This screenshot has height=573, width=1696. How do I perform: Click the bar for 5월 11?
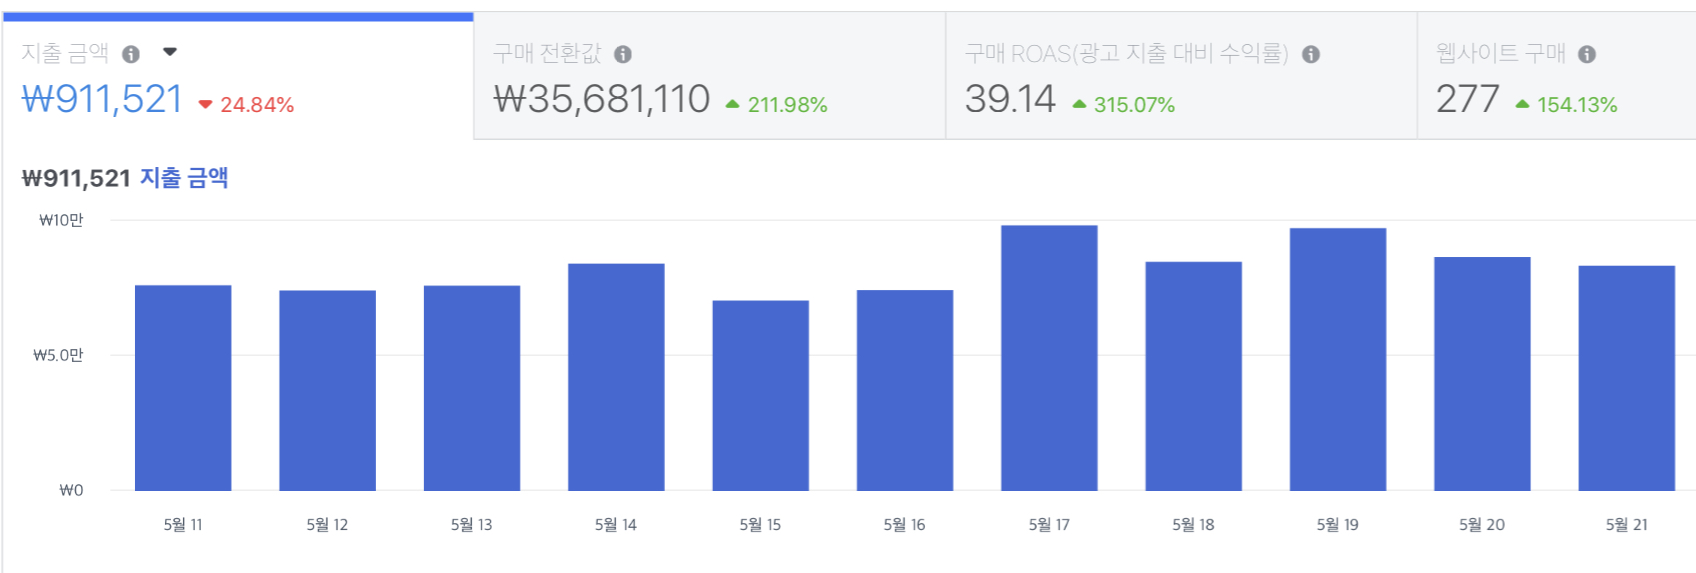[x=183, y=388]
